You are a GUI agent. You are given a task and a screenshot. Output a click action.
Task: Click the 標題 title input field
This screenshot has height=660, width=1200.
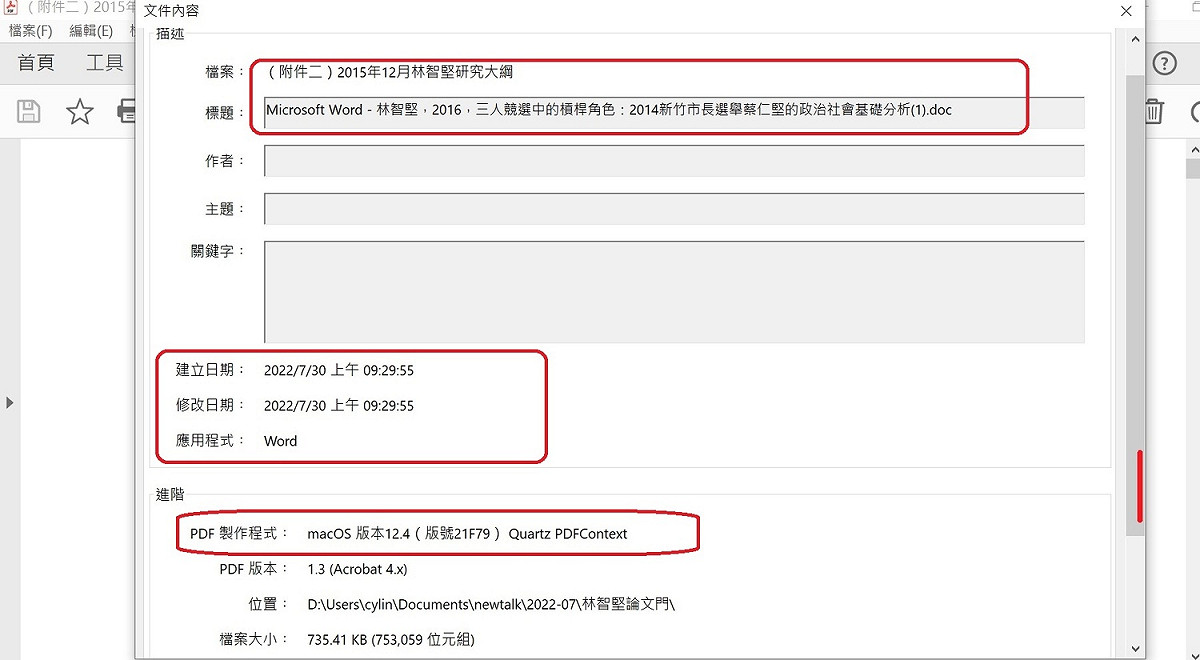coord(674,112)
